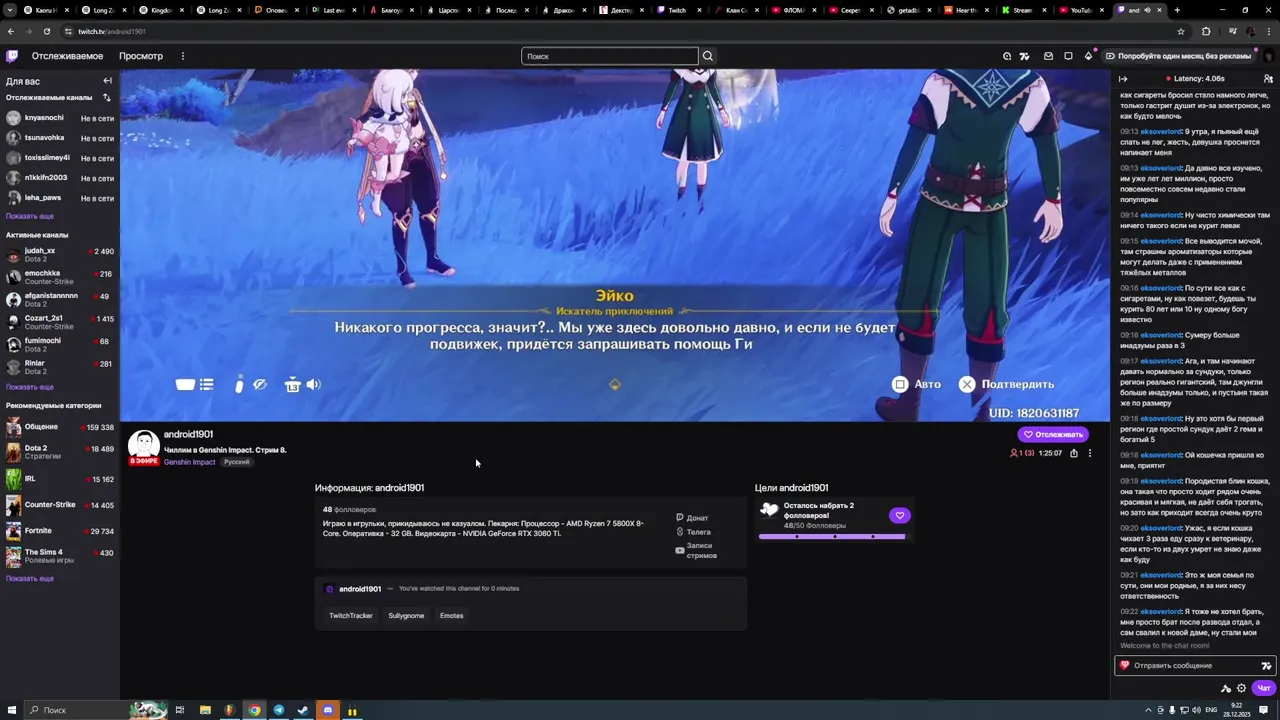The width and height of the screenshot is (1280, 720).
Task: Open the Донат panel link
Action: [x=692, y=518]
